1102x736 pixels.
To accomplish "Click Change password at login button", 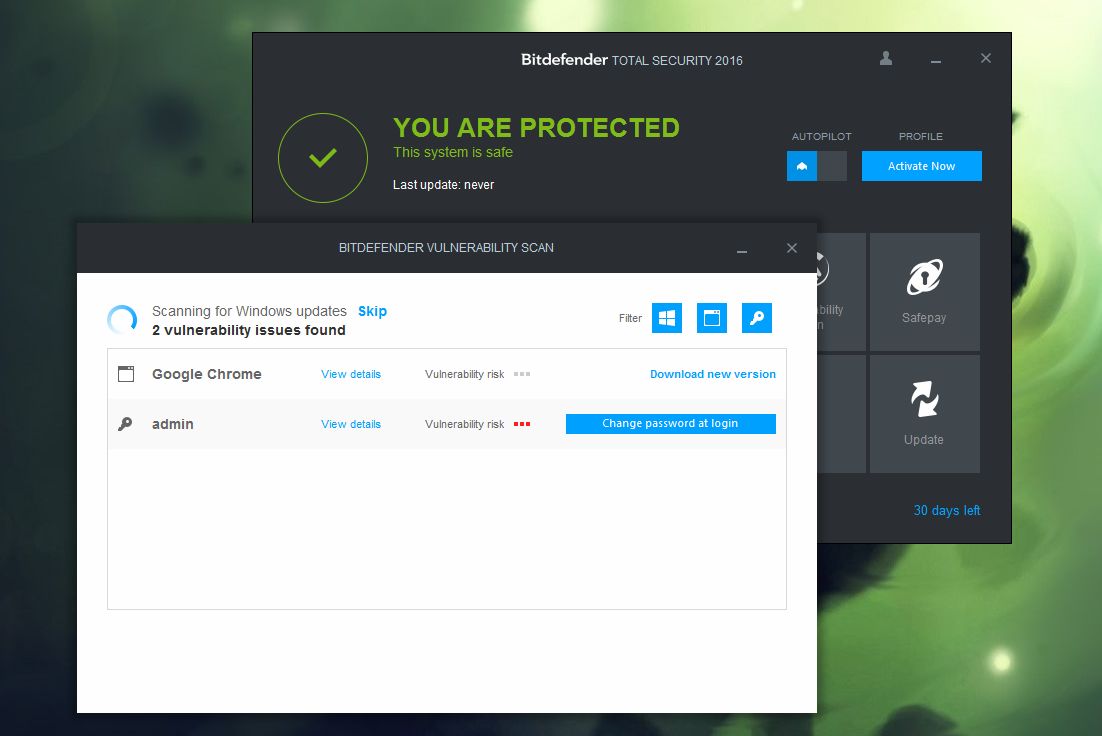I will click(x=670, y=423).
